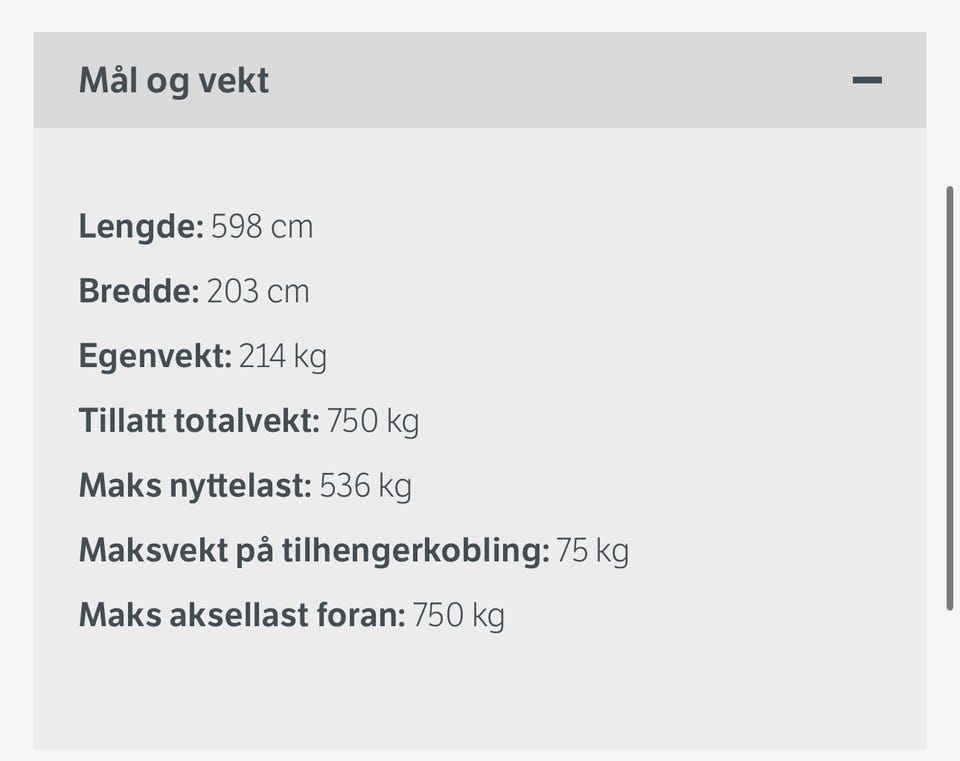Click the '750 kg' axle load value
The image size is (960, 761).
pyautogui.click(x=459, y=615)
